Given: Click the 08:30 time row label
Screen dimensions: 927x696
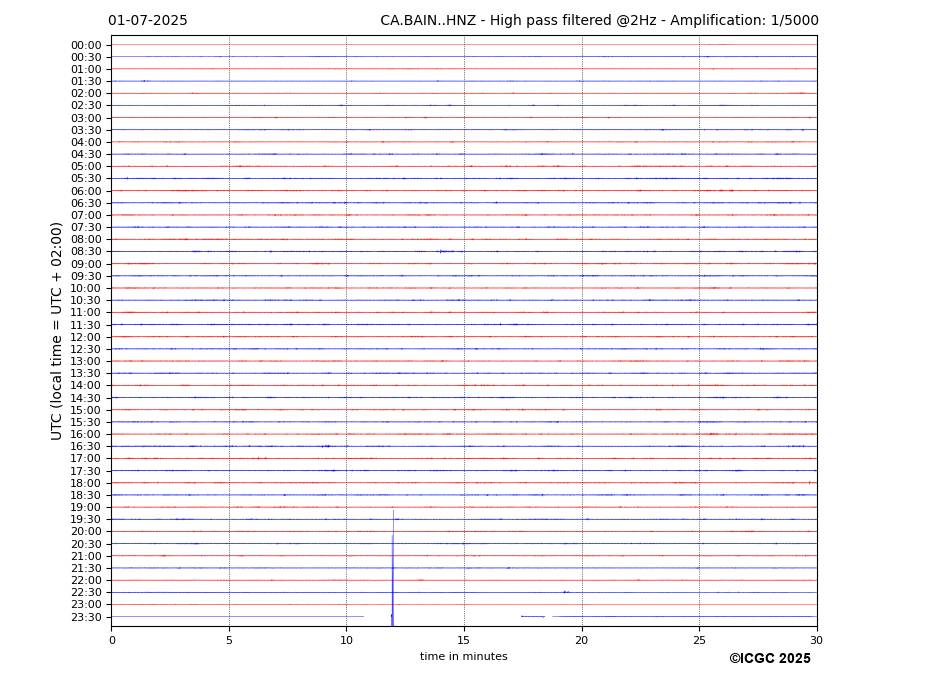Looking at the screenshot, I should coord(86,252).
